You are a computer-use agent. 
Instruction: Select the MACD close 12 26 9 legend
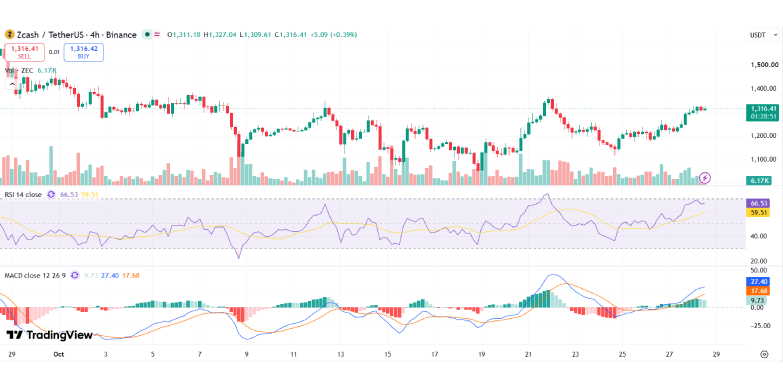tap(35, 275)
